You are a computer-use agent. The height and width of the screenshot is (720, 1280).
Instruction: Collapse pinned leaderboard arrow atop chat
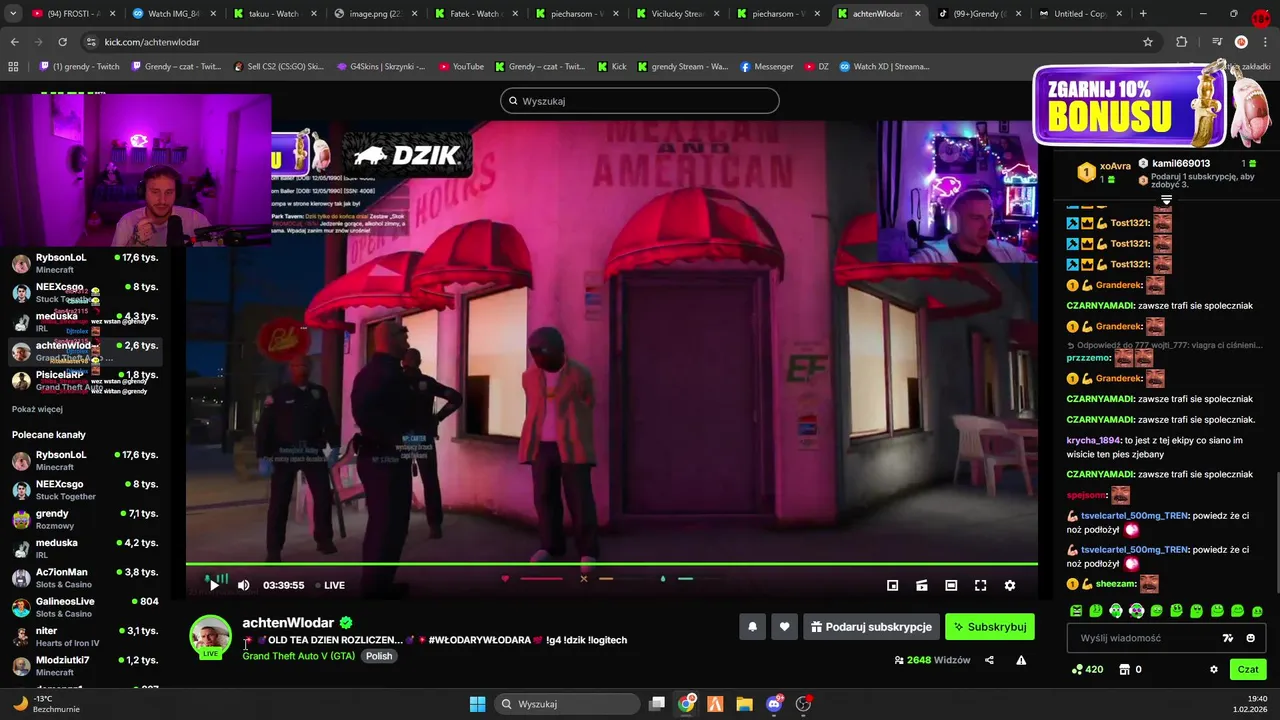(1166, 201)
